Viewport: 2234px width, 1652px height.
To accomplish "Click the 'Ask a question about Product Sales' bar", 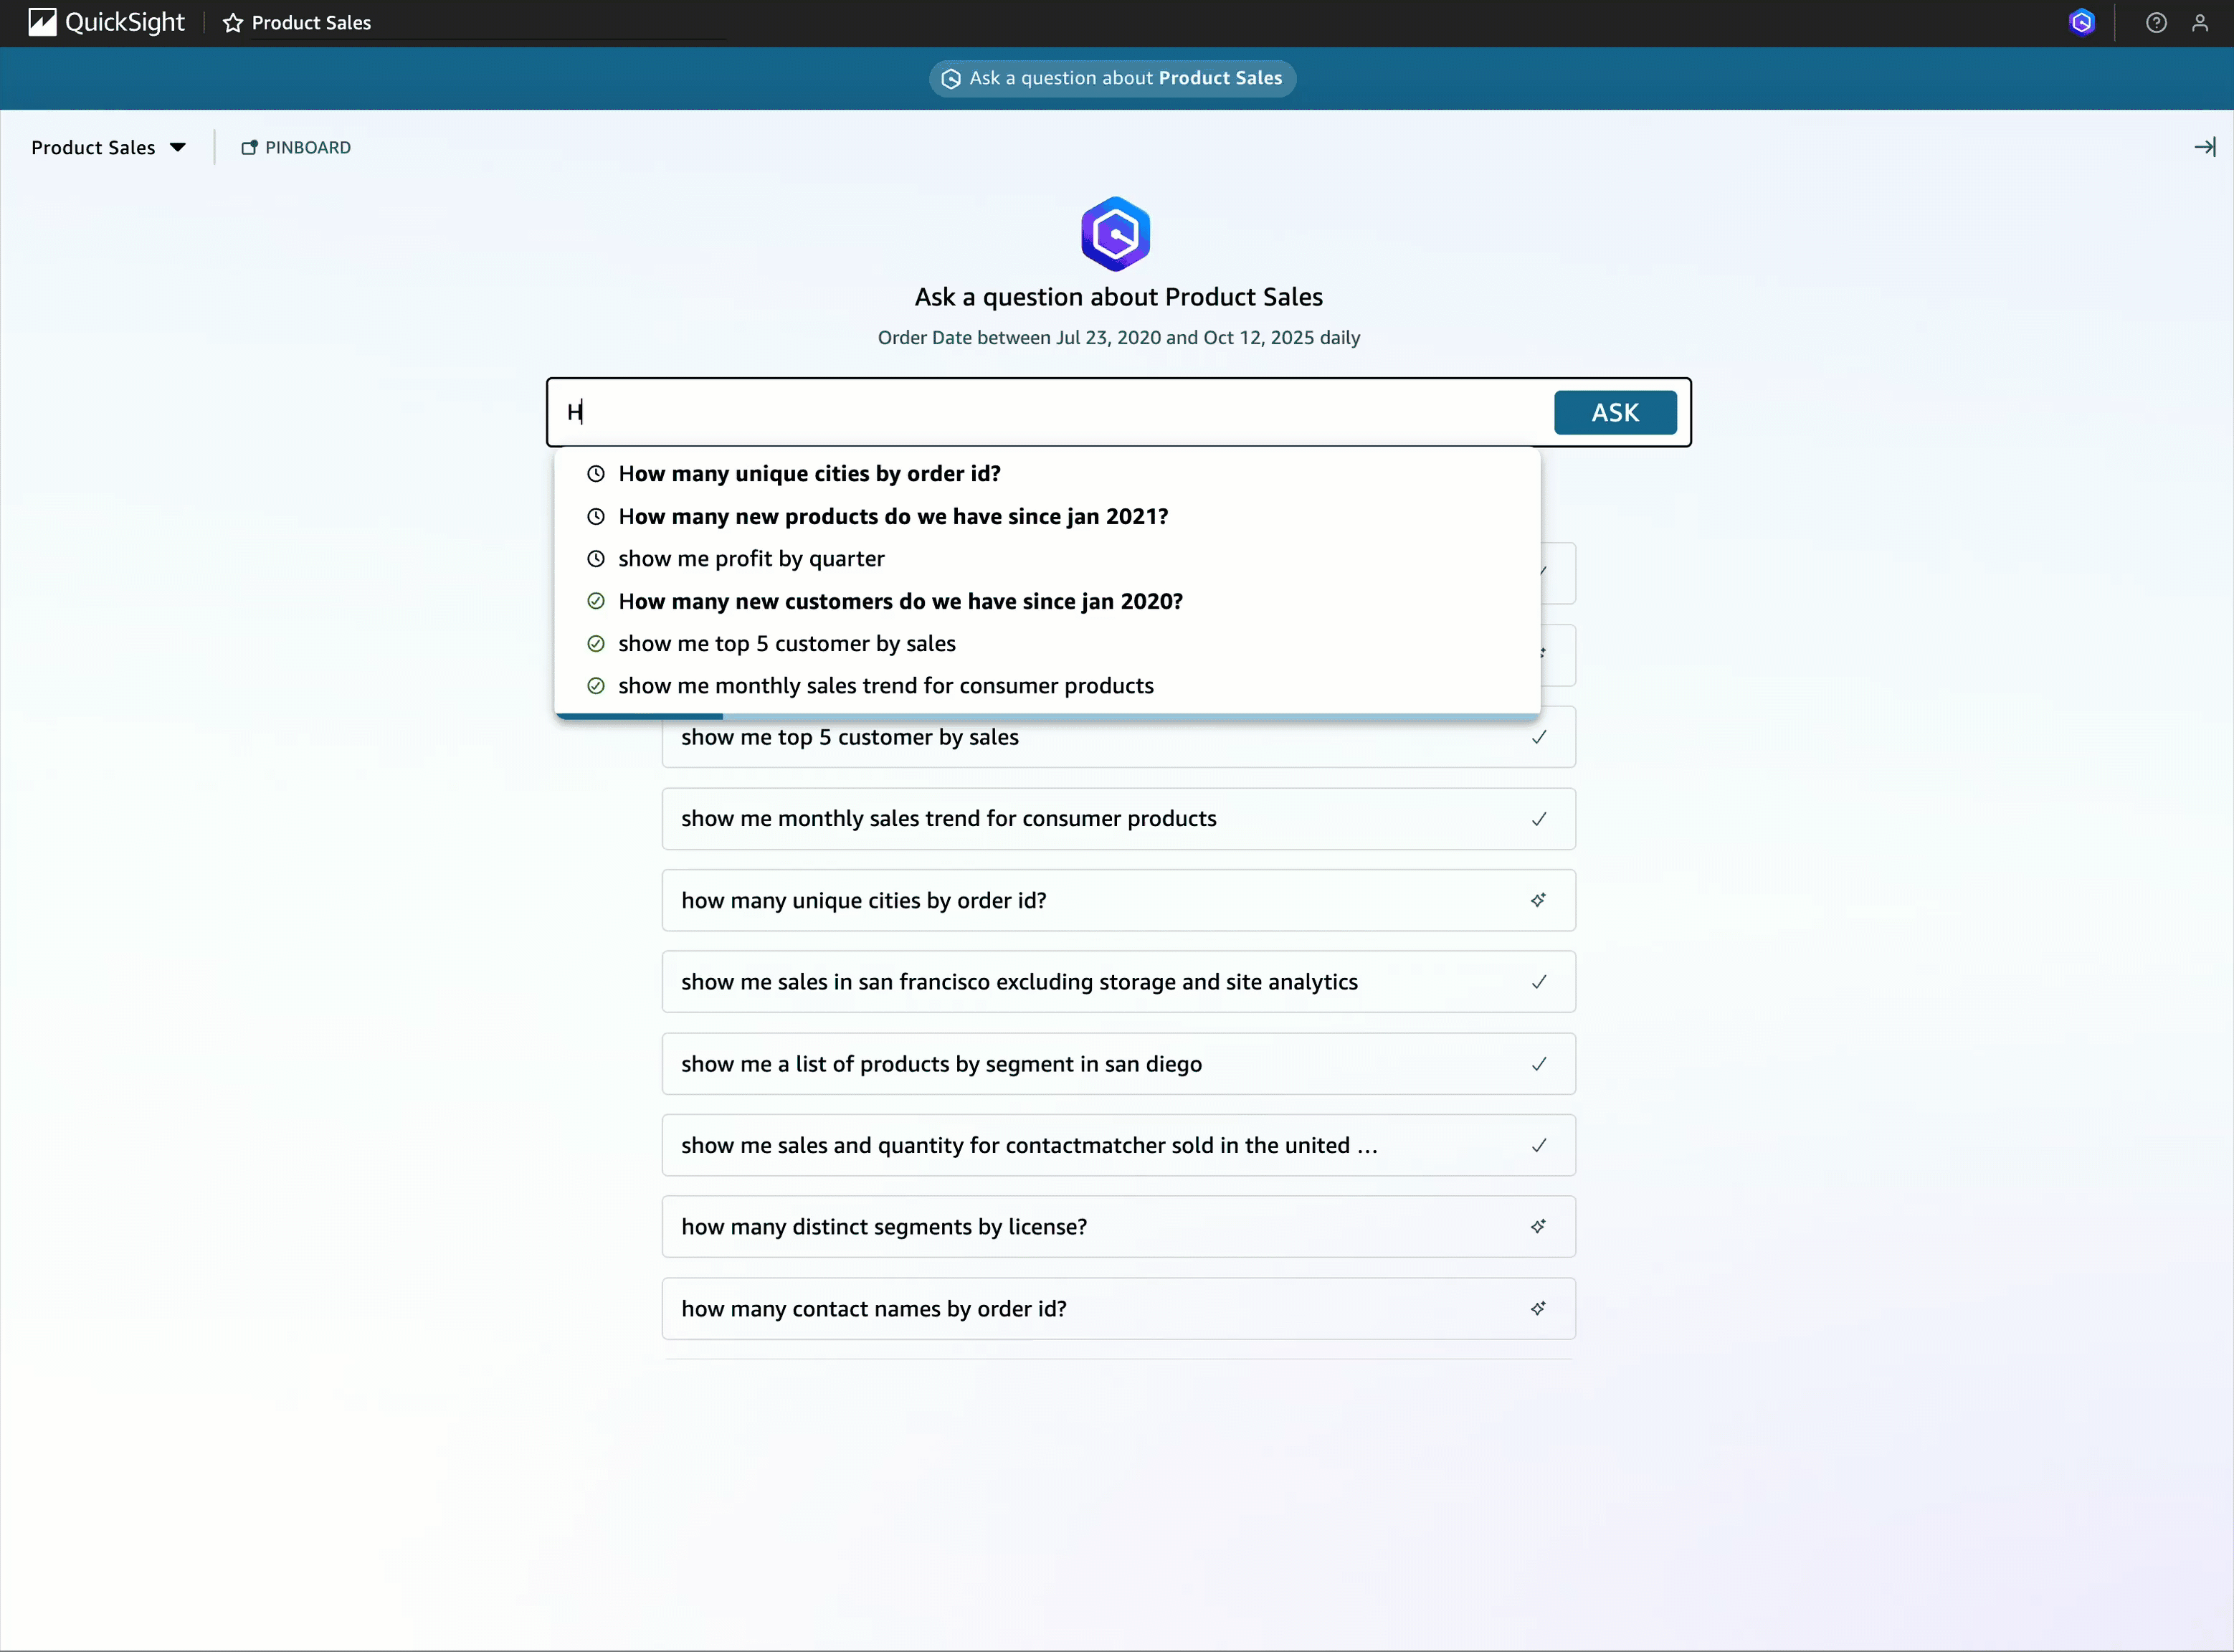I will coord(1112,78).
